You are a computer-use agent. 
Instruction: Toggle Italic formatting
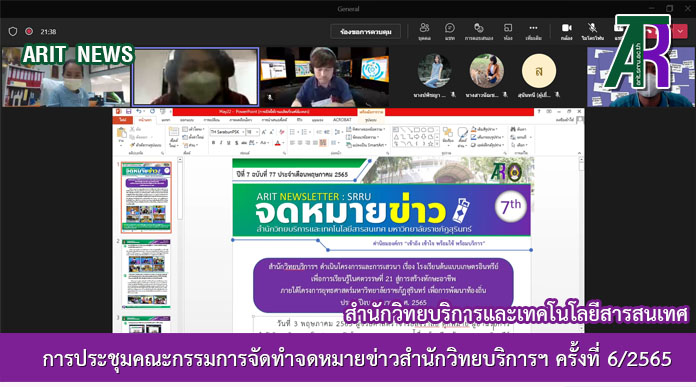pyautogui.click(x=221, y=142)
